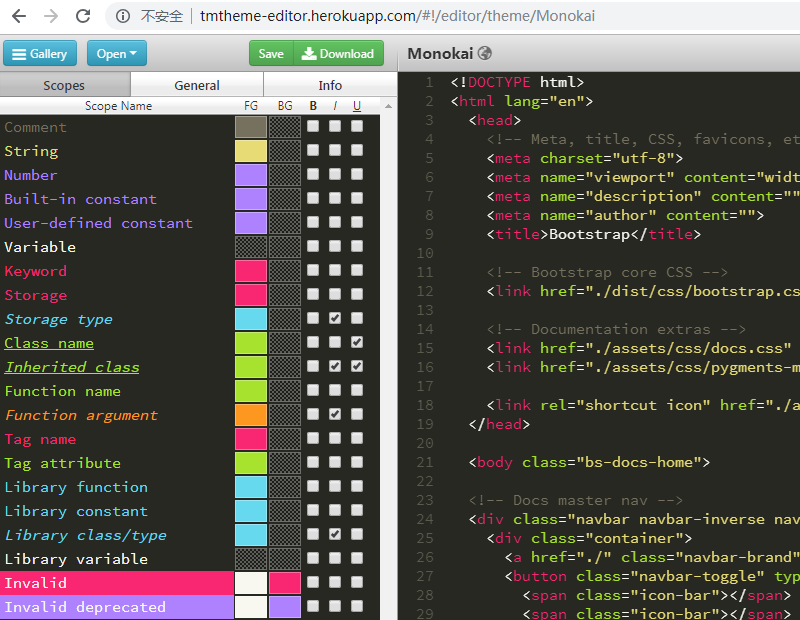
Task: Enable bold for Keyword scope
Action: [313, 270]
